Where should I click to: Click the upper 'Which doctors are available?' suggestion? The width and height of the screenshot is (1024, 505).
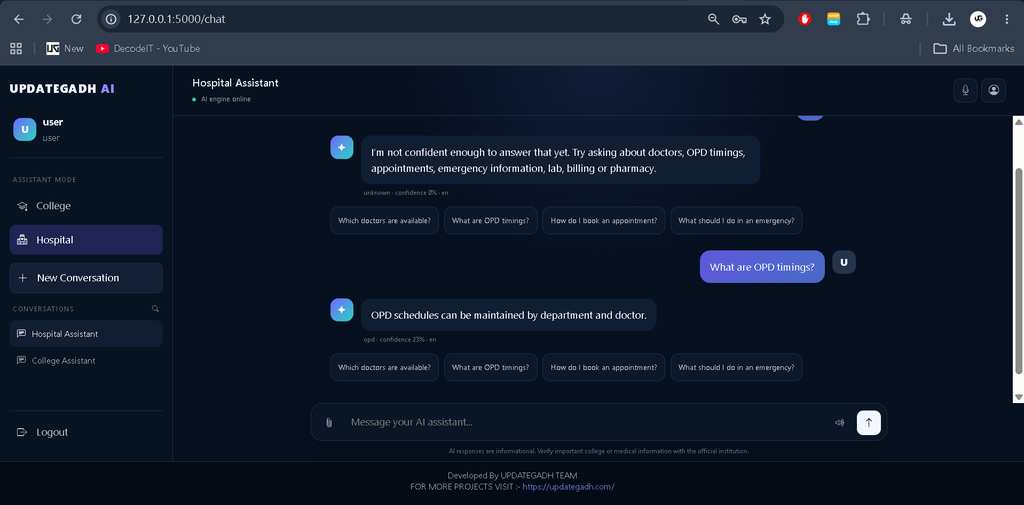(384, 220)
